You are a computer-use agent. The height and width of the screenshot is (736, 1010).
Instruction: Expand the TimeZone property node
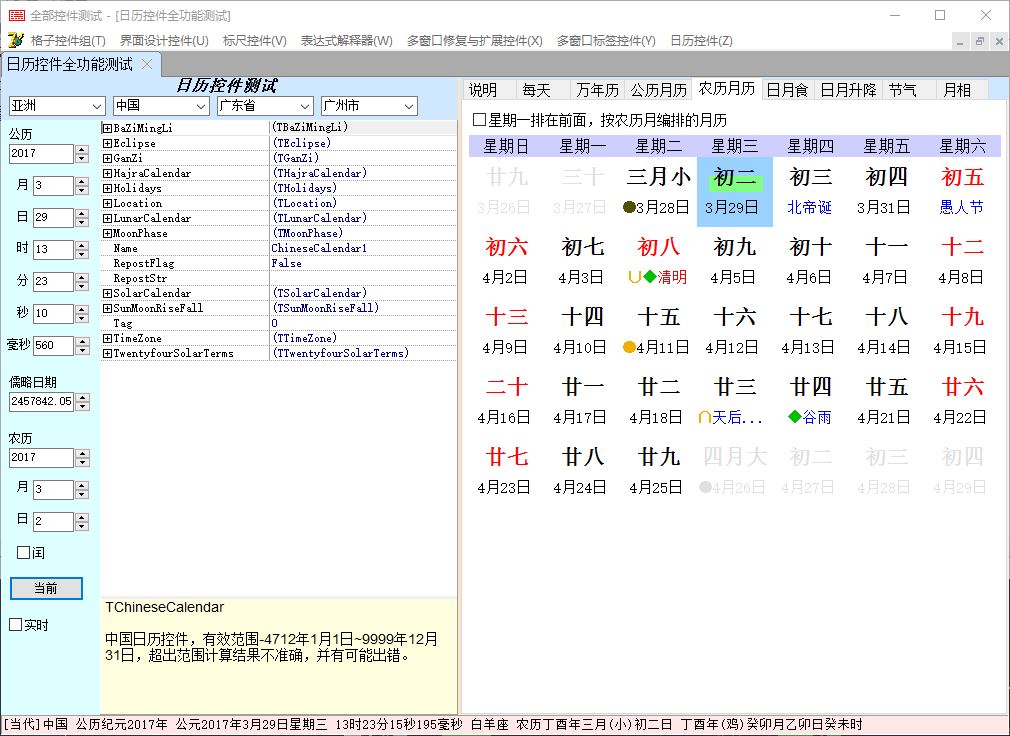pos(108,338)
